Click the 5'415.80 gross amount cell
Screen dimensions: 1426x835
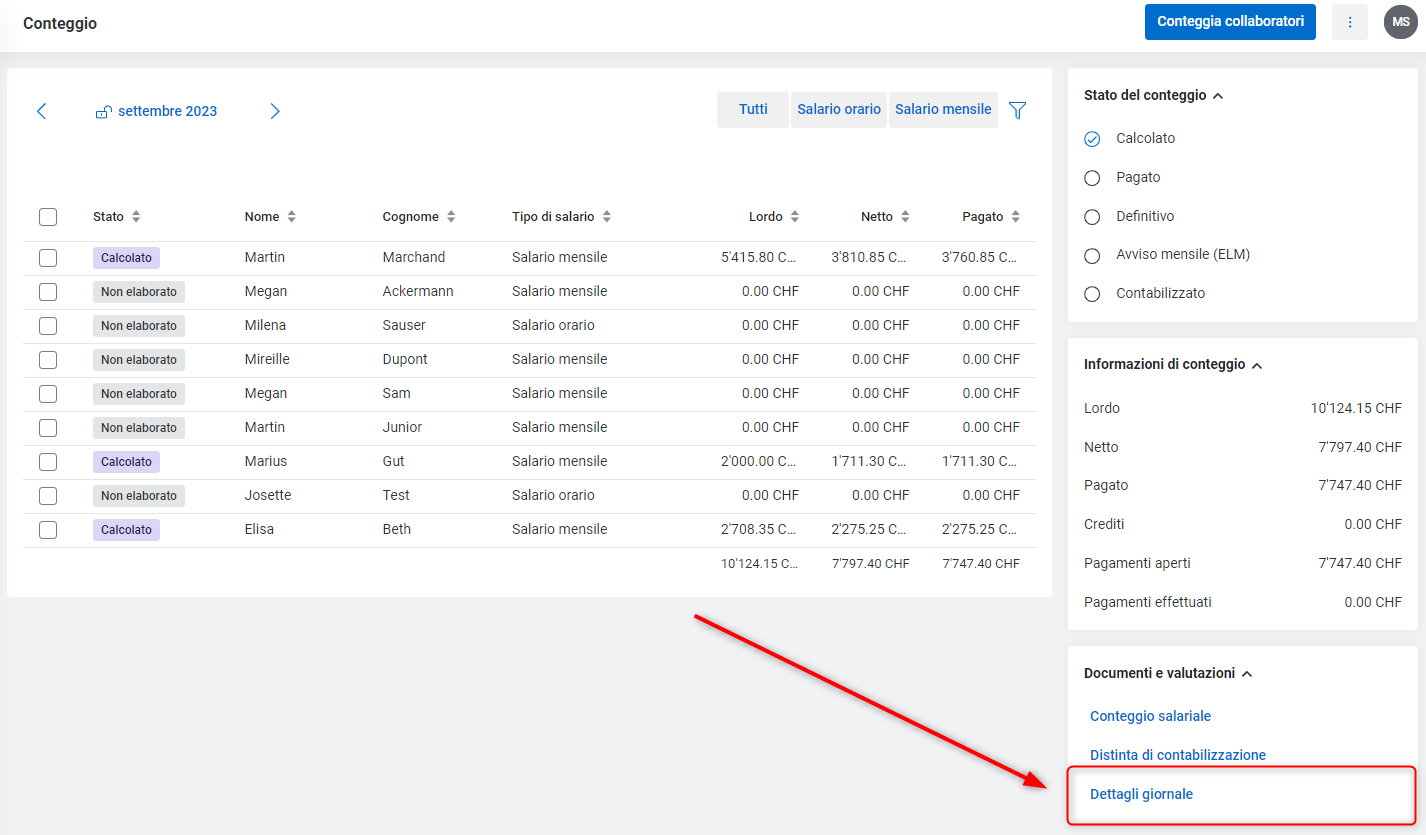(x=758, y=258)
